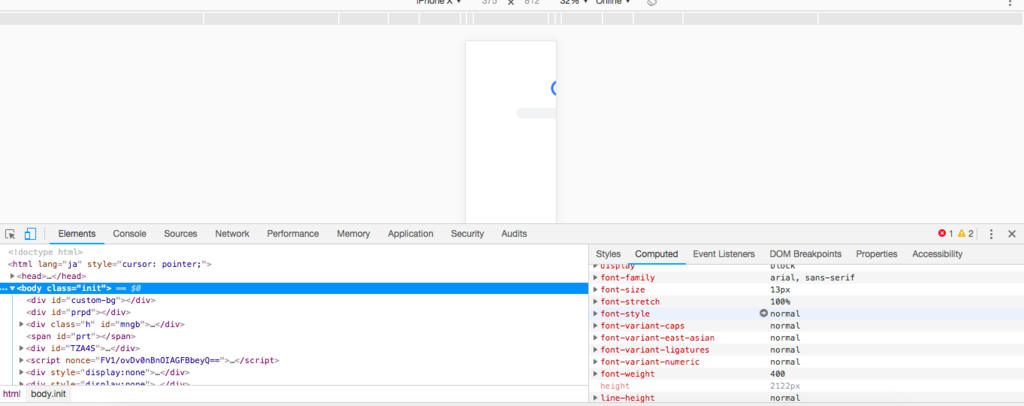Expand the font-variant-caps computed property
1024x406 pixels.
595,326
